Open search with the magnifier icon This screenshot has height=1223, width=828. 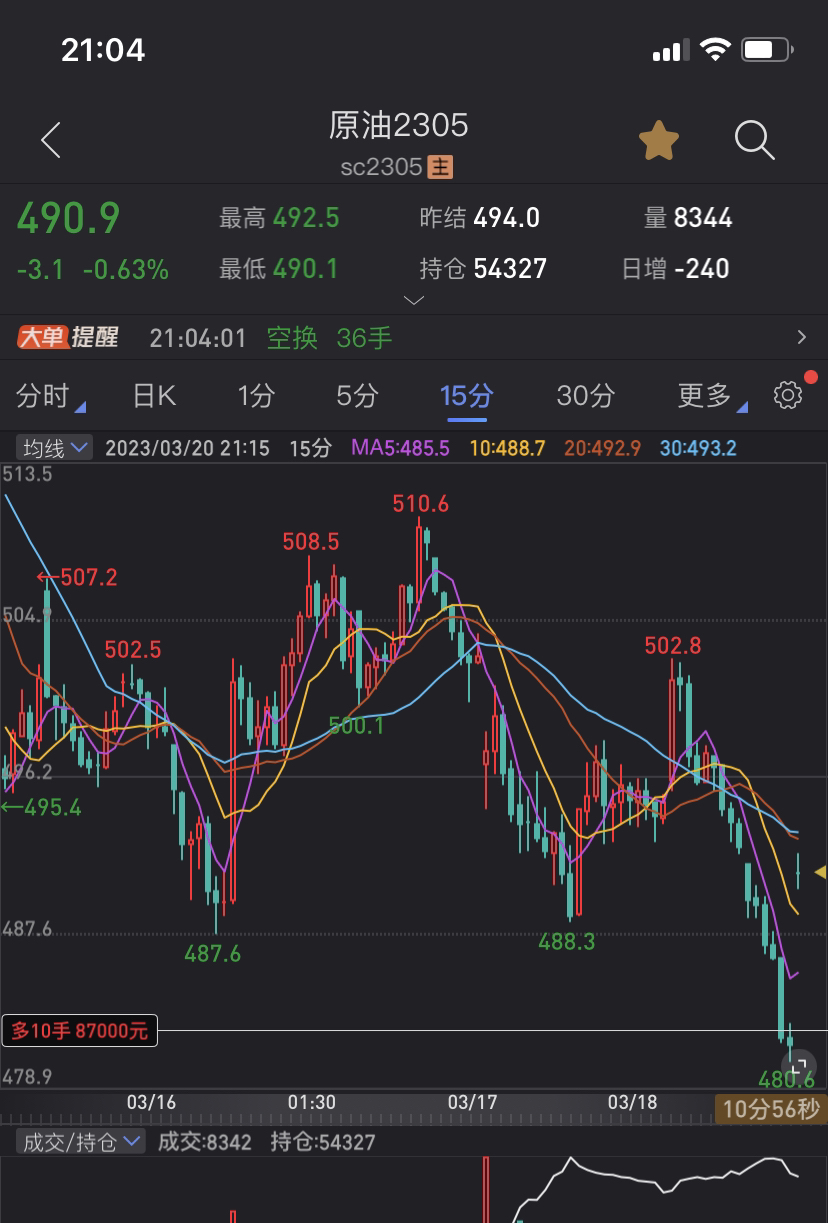click(755, 141)
